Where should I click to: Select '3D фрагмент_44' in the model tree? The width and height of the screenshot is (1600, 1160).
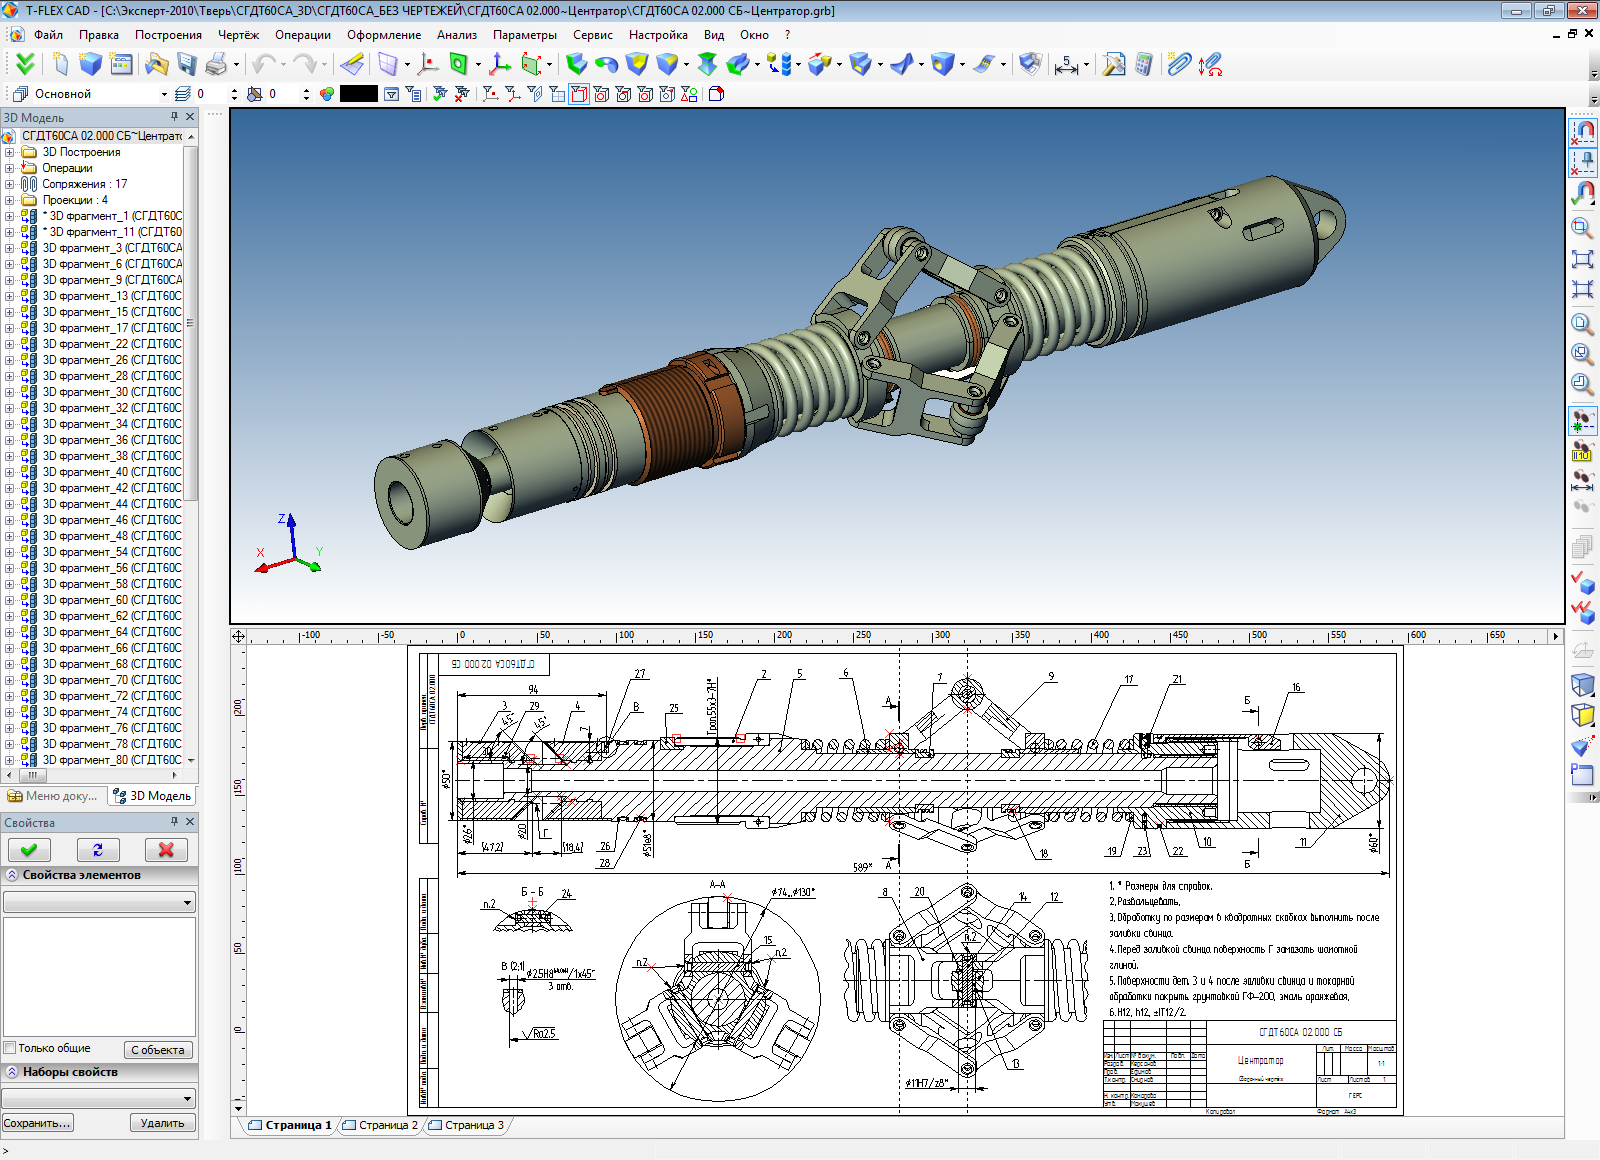click(112, 504)
